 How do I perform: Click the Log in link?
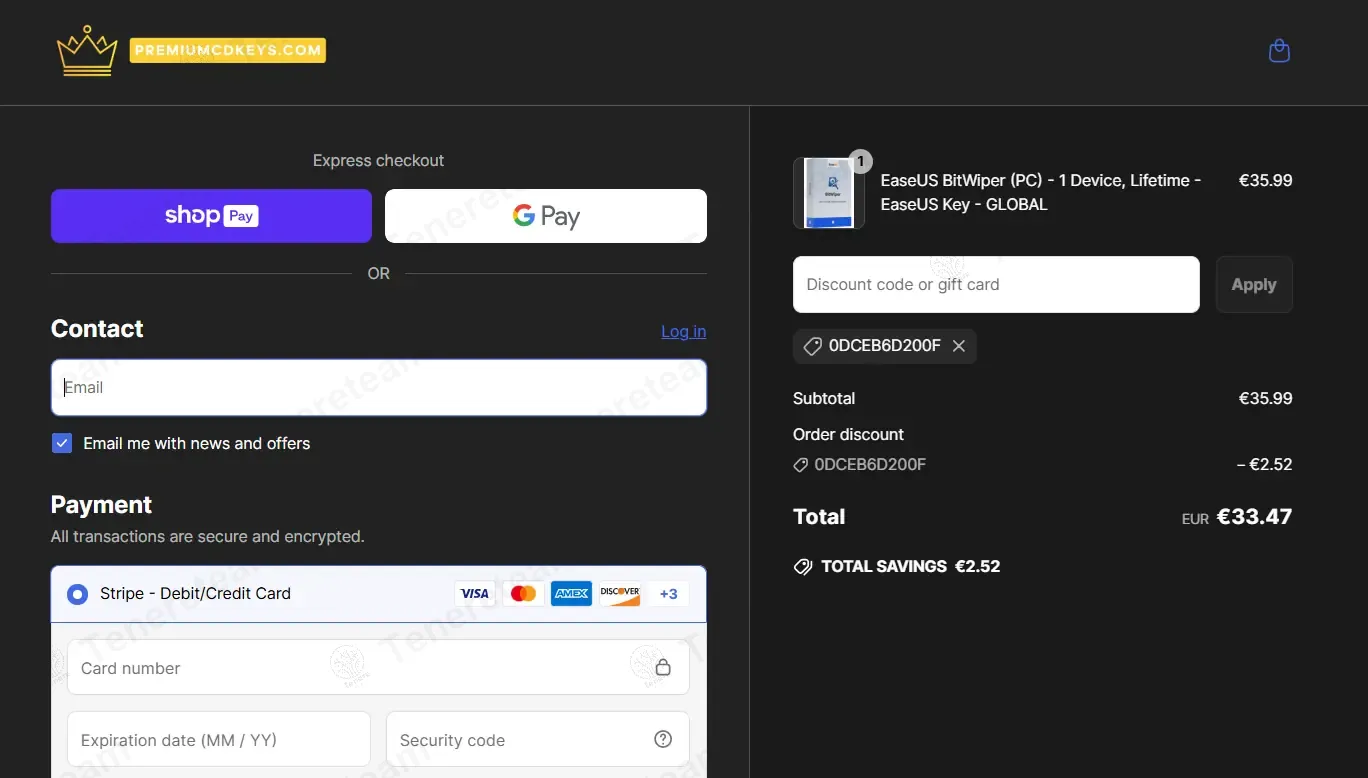(x=683, y=332)
